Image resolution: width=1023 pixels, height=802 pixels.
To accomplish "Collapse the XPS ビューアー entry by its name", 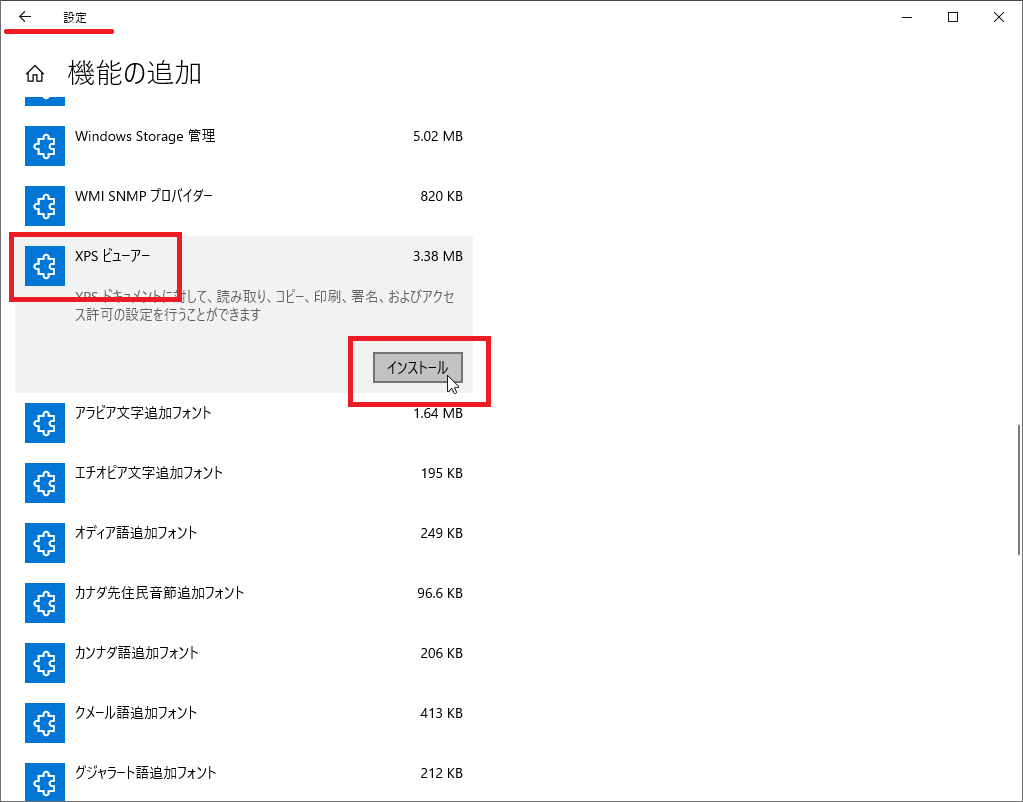I will coord(112,256).
